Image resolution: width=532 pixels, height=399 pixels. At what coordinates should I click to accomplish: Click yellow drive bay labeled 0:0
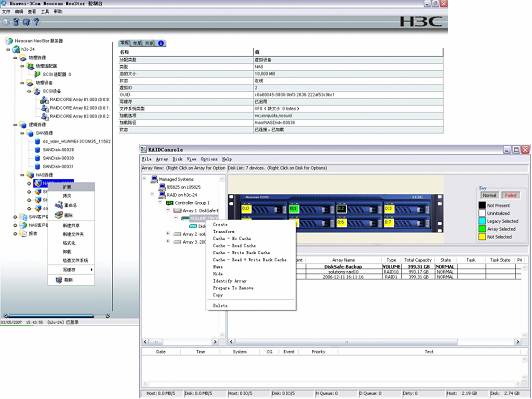coord(246,208)
